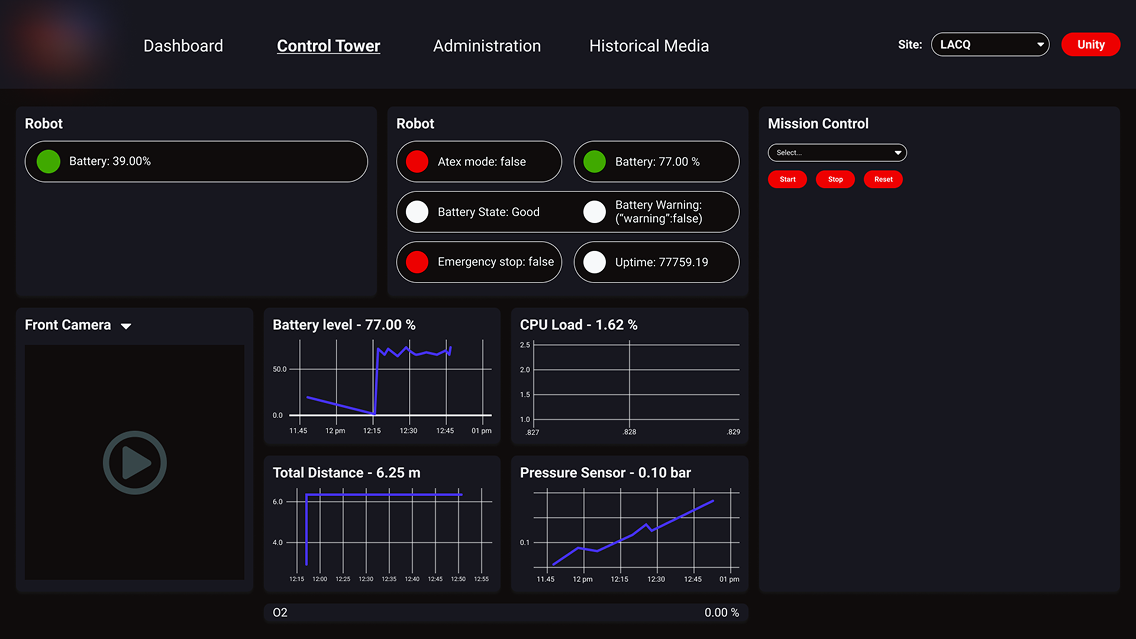
Task: Expand the Front Camera selector arrow
Action: tap(126, 326)
